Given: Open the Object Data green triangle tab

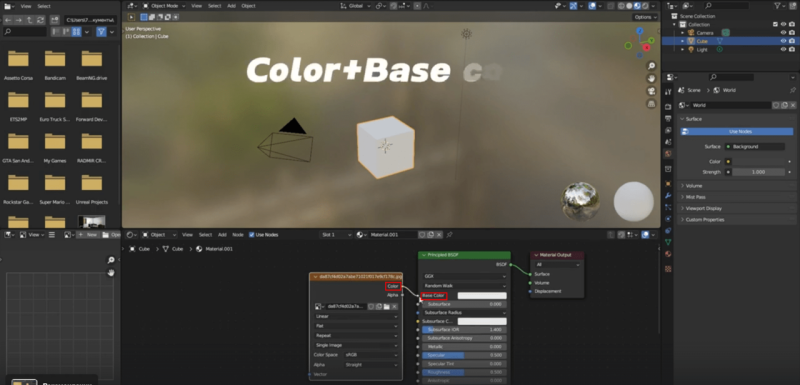Looking at the screenshot, I should [x=668, y=242].
